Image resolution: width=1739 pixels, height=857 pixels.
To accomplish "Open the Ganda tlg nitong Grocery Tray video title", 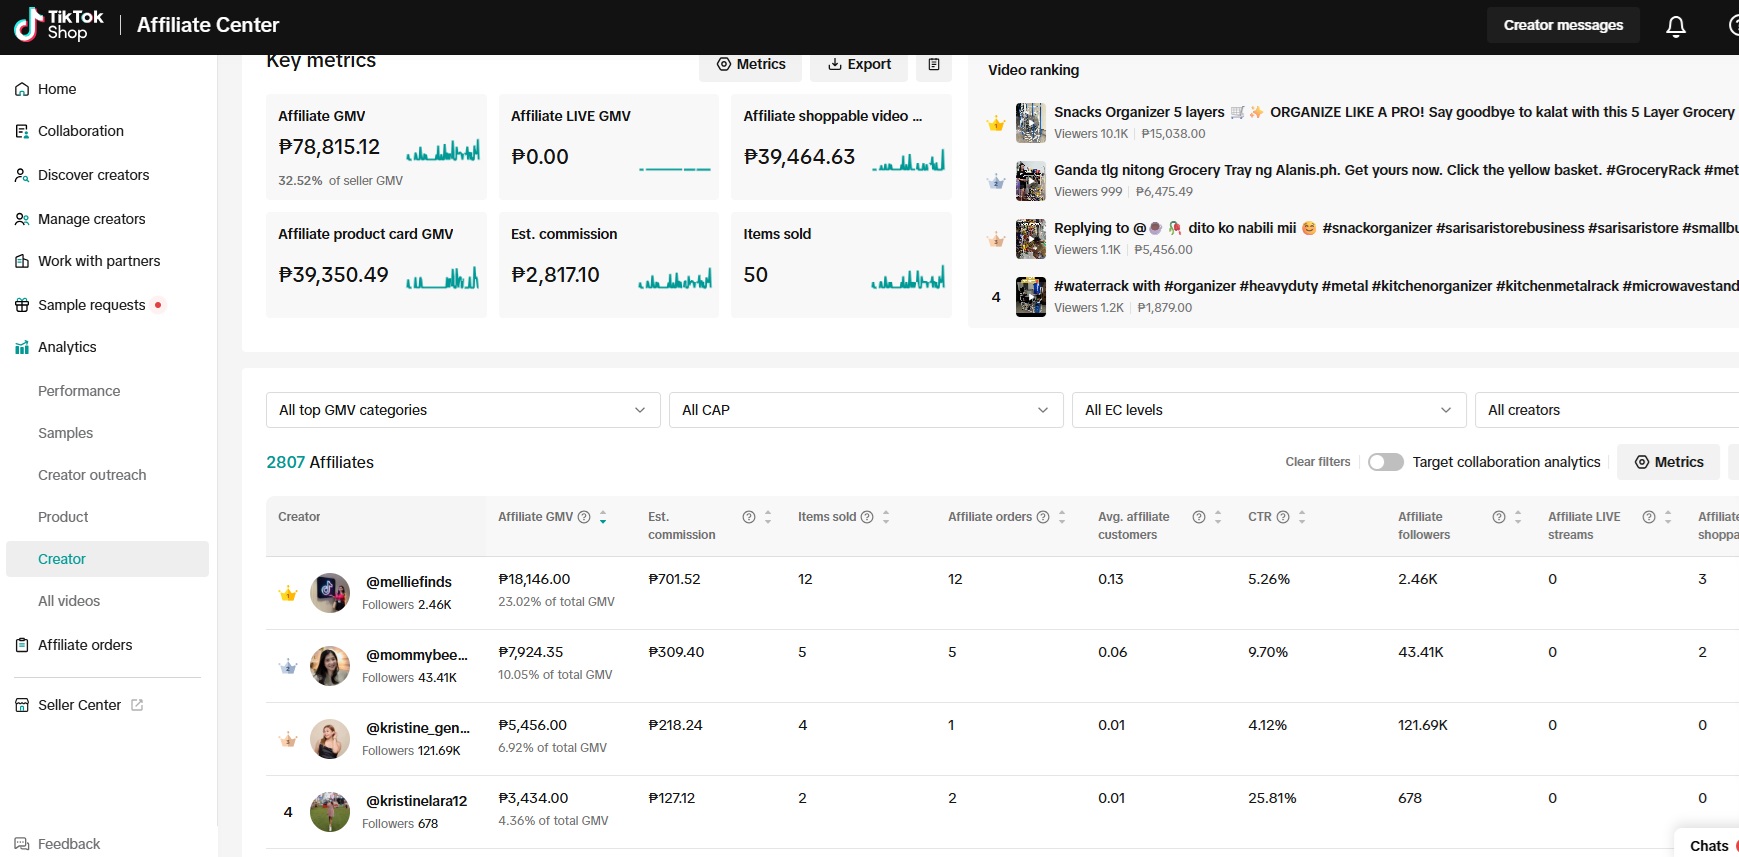I will pos(1396,170).
